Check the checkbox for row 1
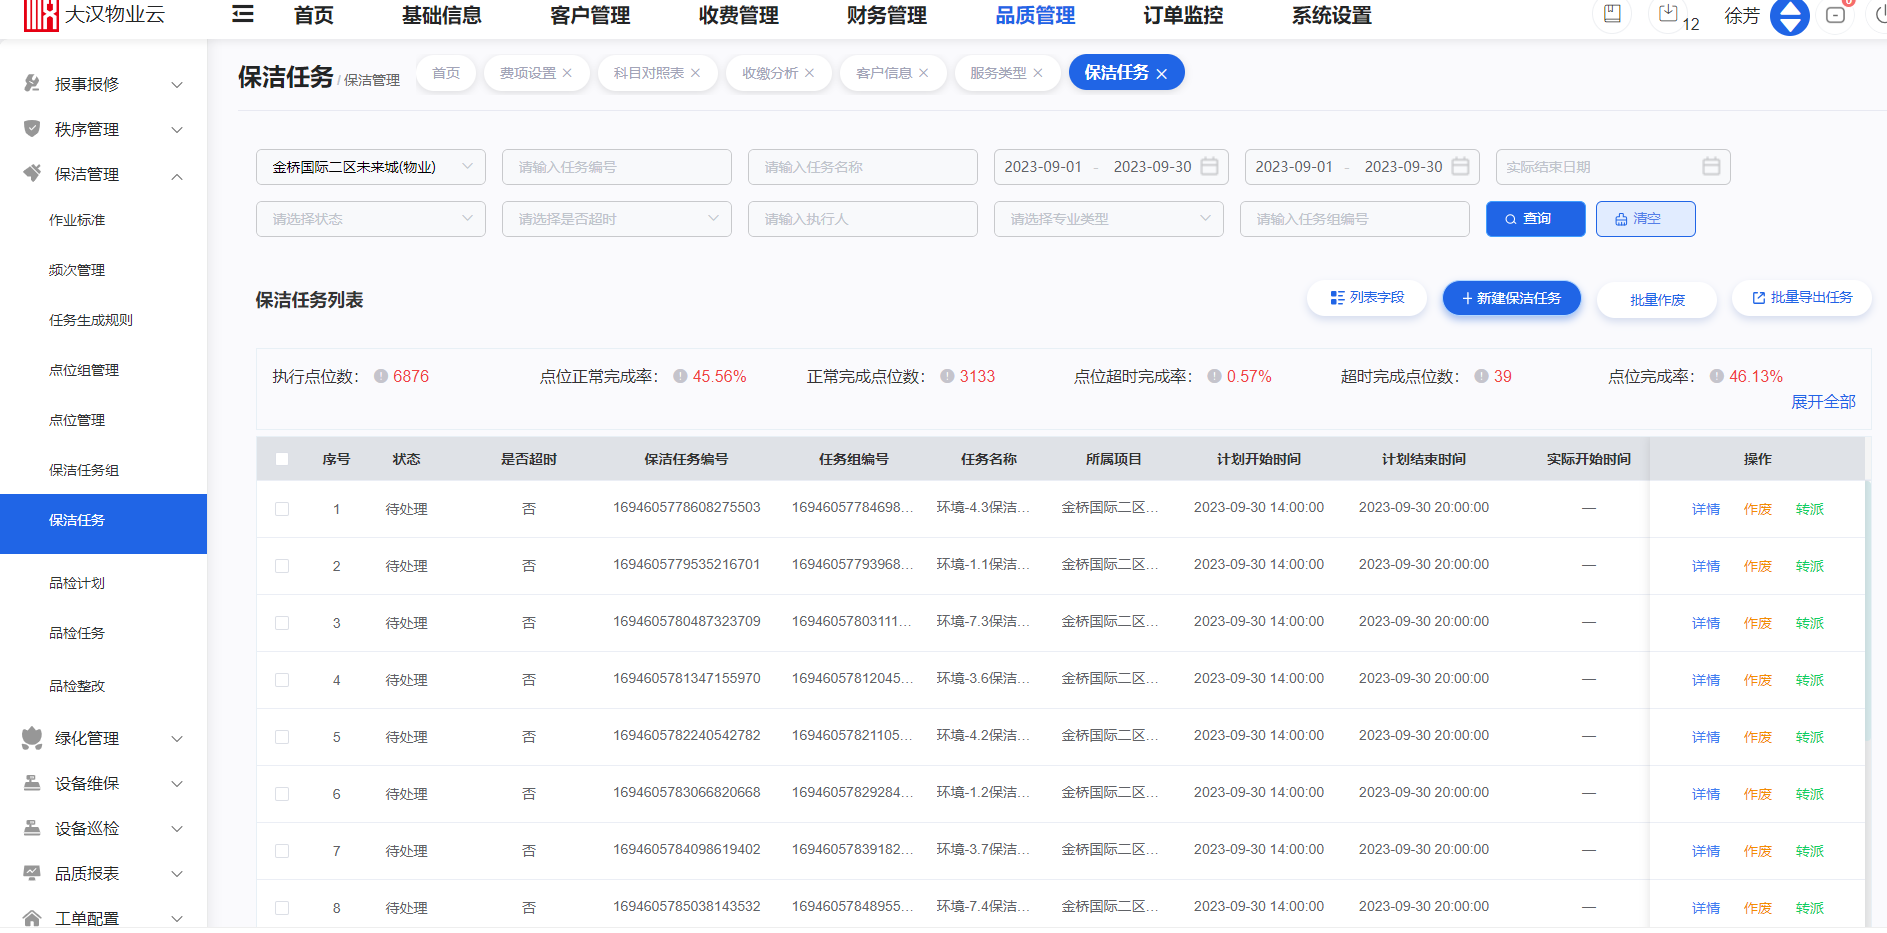Image resolution: width=1887 pixels, height=933 pixels. 282,509
